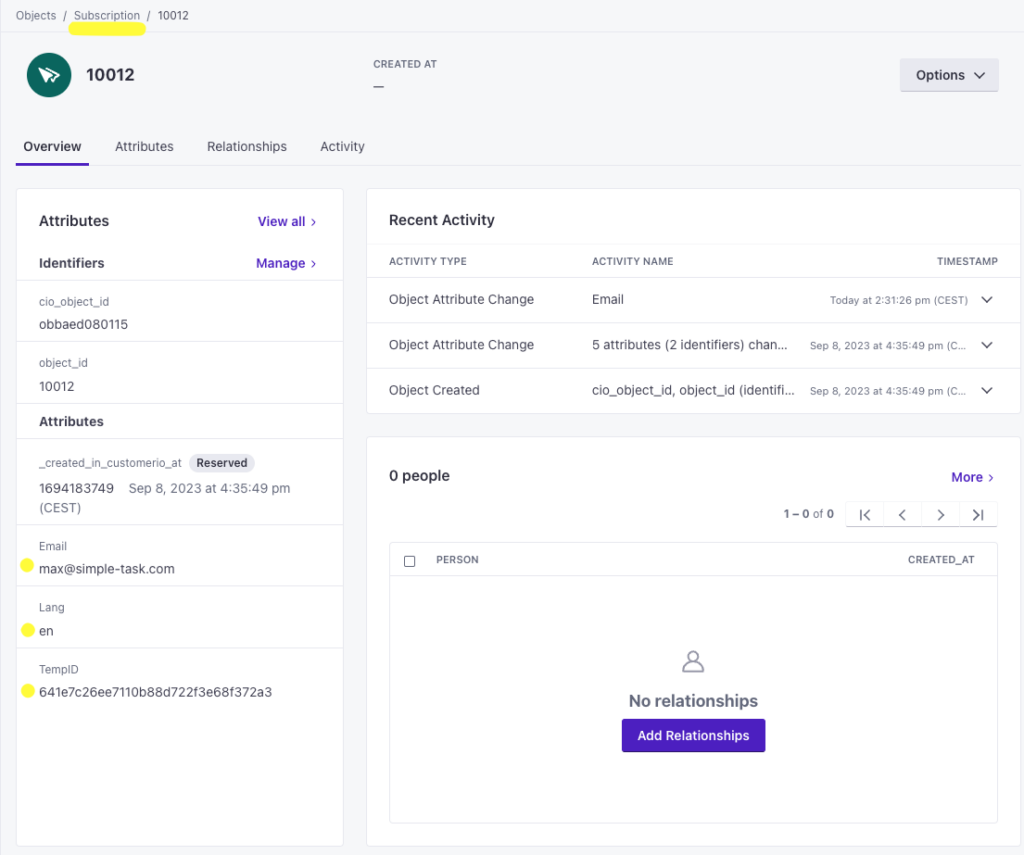Click the object_id value 10012 under Identifiers

(x=57, y=387)
